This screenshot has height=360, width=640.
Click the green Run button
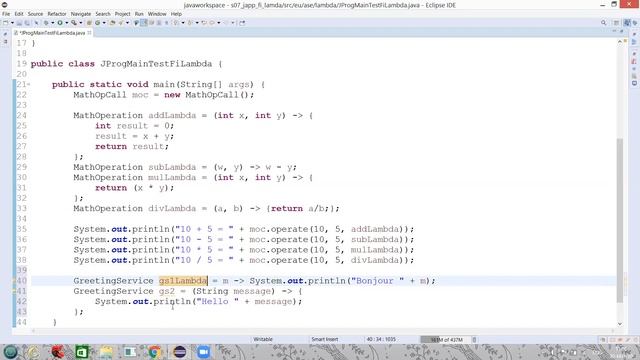pos(60,23)
